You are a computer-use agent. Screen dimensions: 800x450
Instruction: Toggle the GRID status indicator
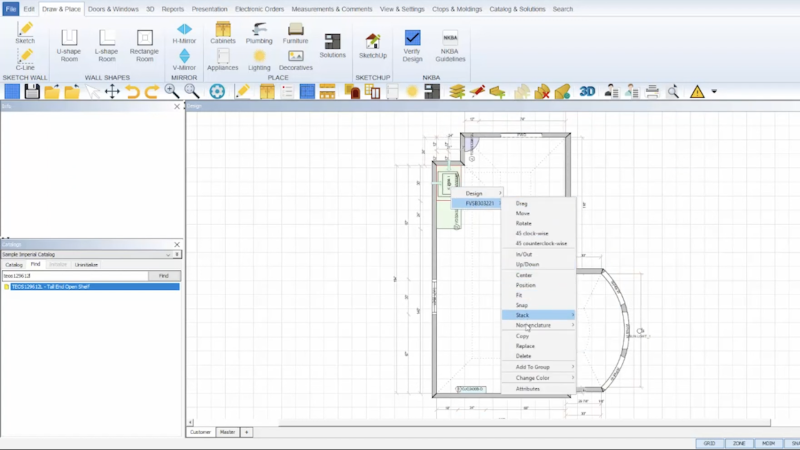(x=709, y=443)
